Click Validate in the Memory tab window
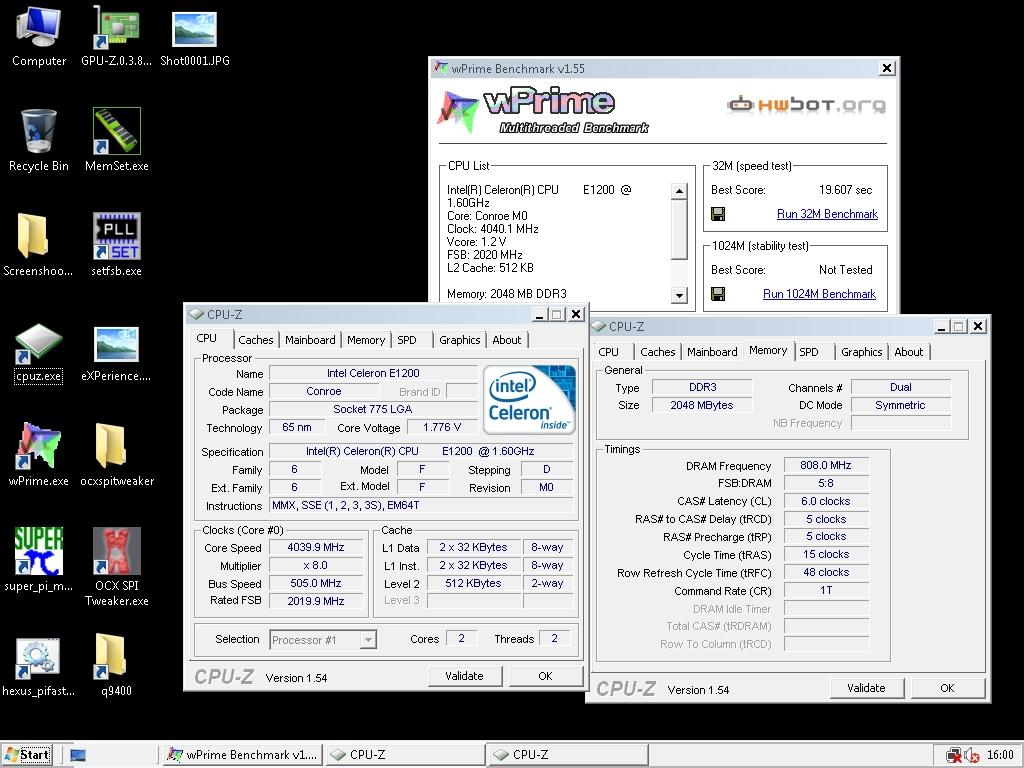The height and width of the screenshot is (768, 1024). (x=866, y=688)
